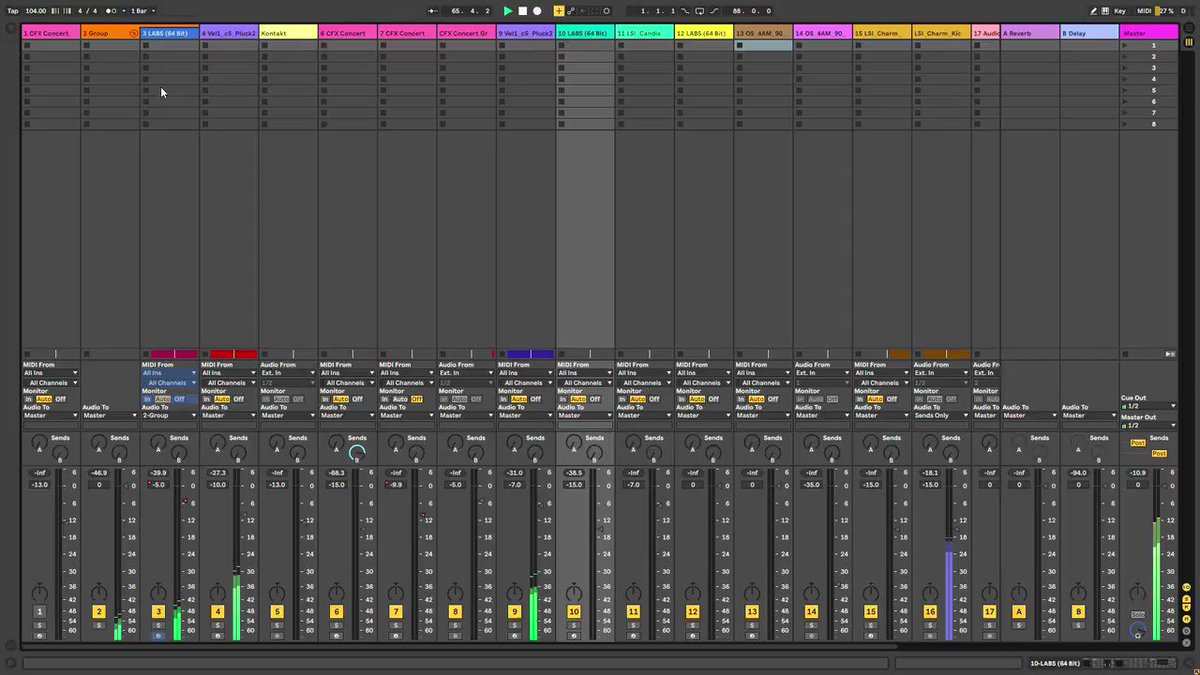Stop clips on track 9 with its stop button
The height and width of the screenshot is (675, 1200).
503,354
